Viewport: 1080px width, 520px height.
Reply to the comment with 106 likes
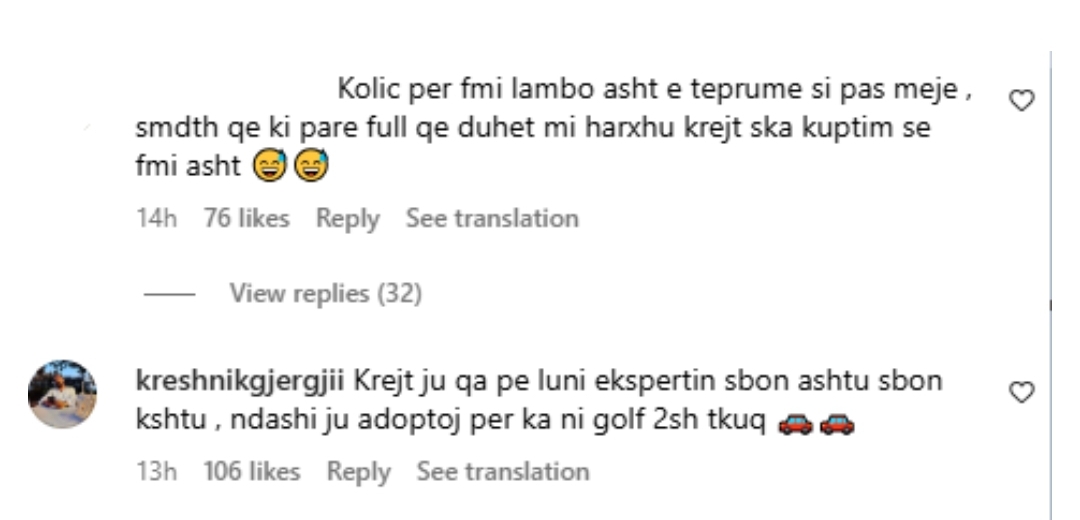click(x=358, y=472)
